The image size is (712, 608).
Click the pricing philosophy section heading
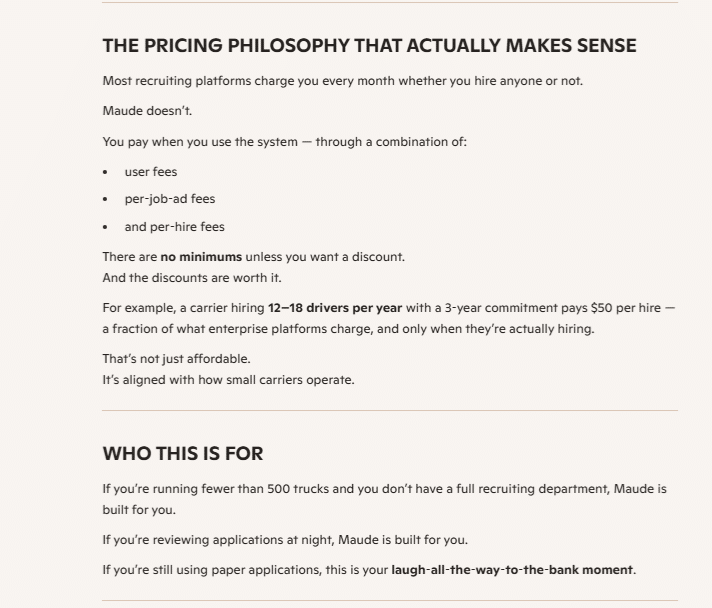click(369, 46)
